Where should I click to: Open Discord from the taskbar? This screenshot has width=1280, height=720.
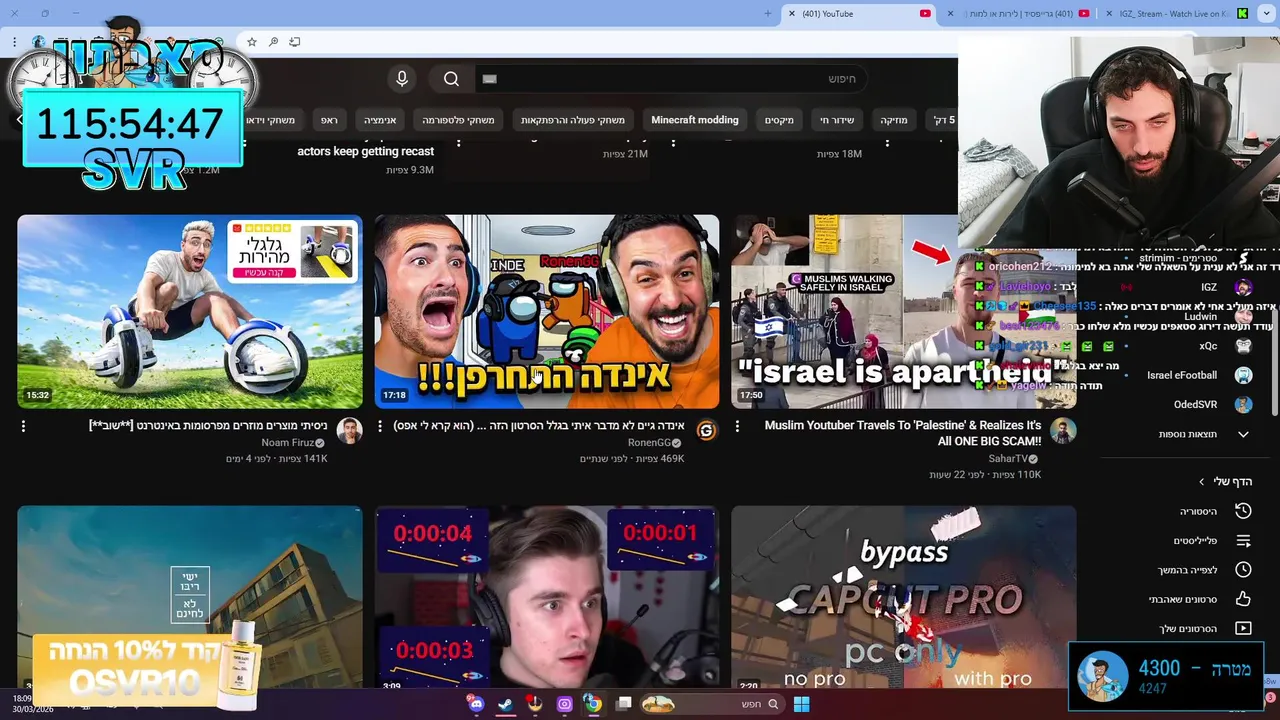(x=476, y=704)
